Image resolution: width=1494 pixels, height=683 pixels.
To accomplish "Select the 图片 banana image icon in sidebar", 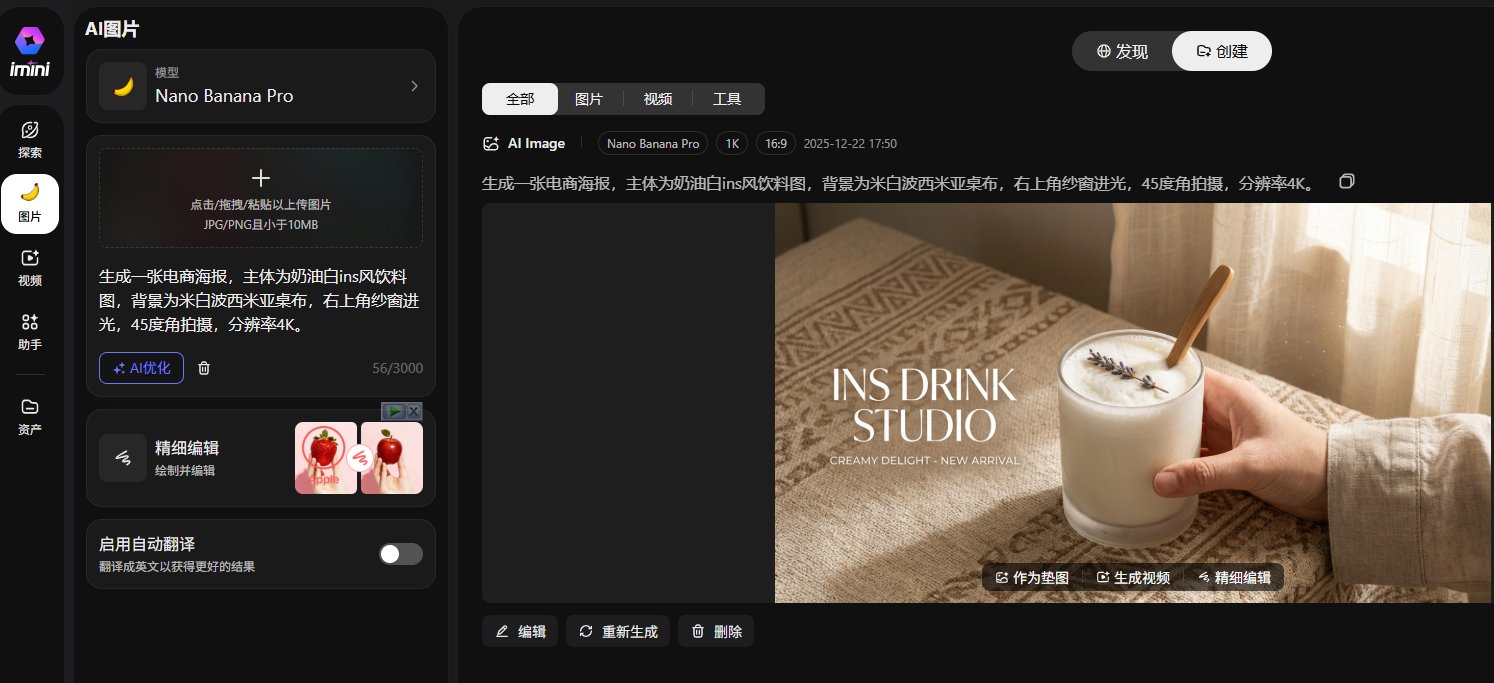I will coord(30,197).
